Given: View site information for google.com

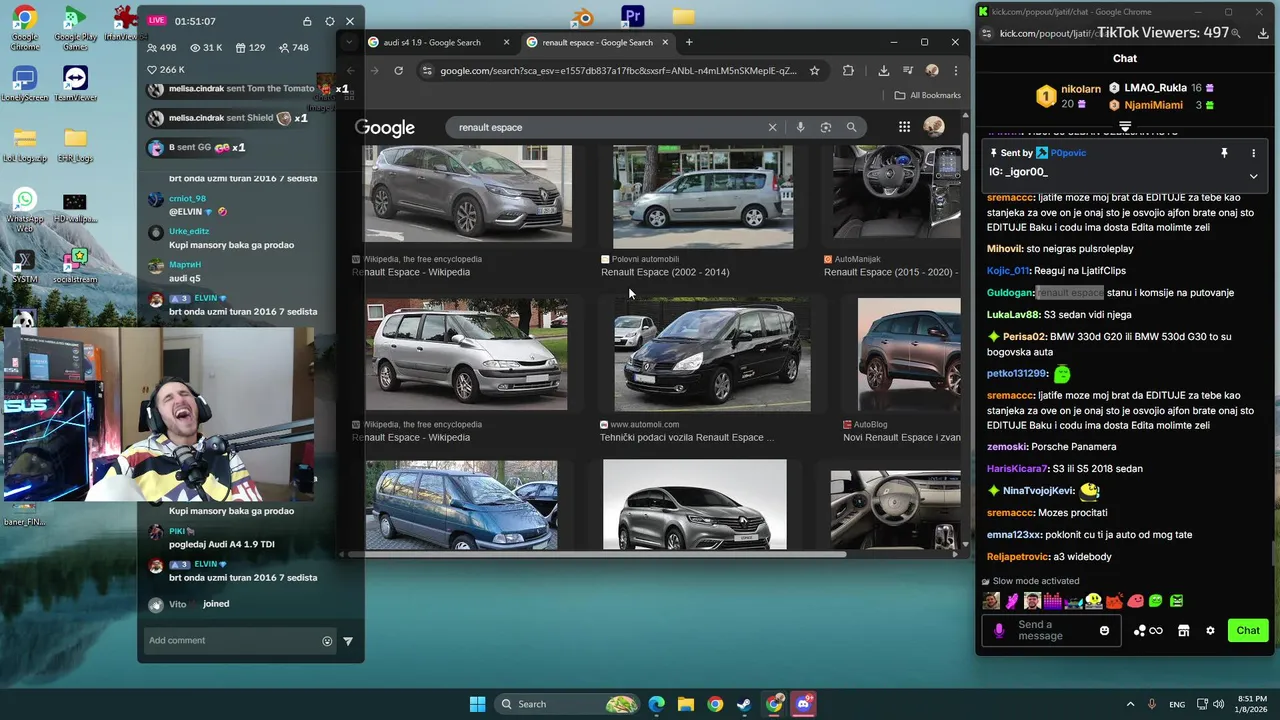Looking at the screenshot, I should (x=428, y=71).
